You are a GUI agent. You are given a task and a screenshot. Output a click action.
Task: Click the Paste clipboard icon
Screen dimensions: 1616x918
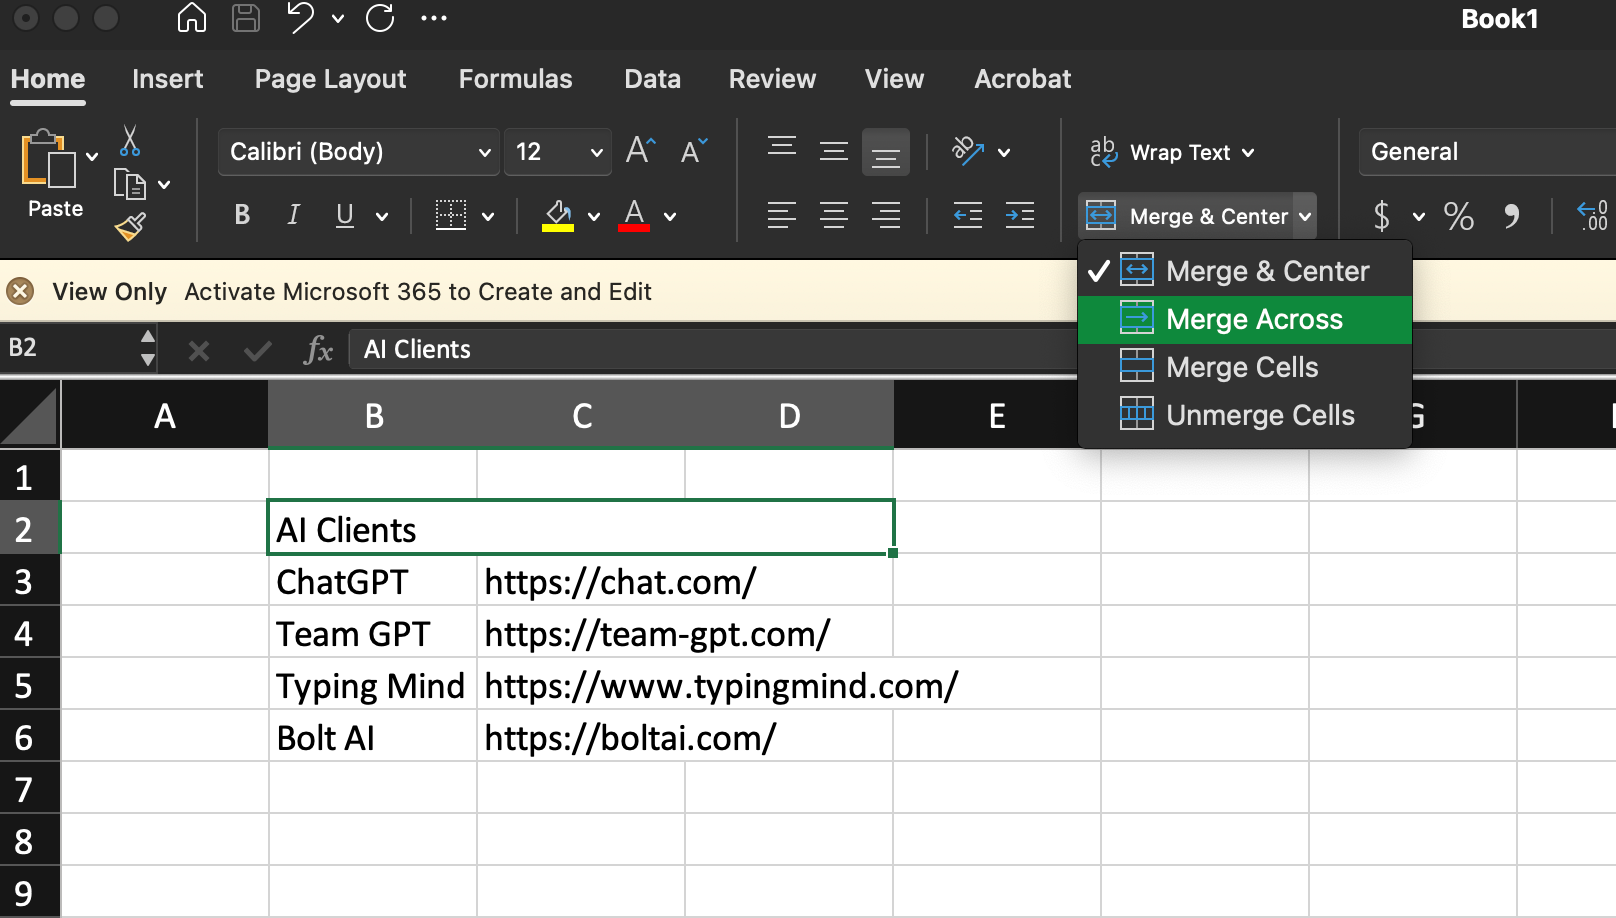(48, 159)
